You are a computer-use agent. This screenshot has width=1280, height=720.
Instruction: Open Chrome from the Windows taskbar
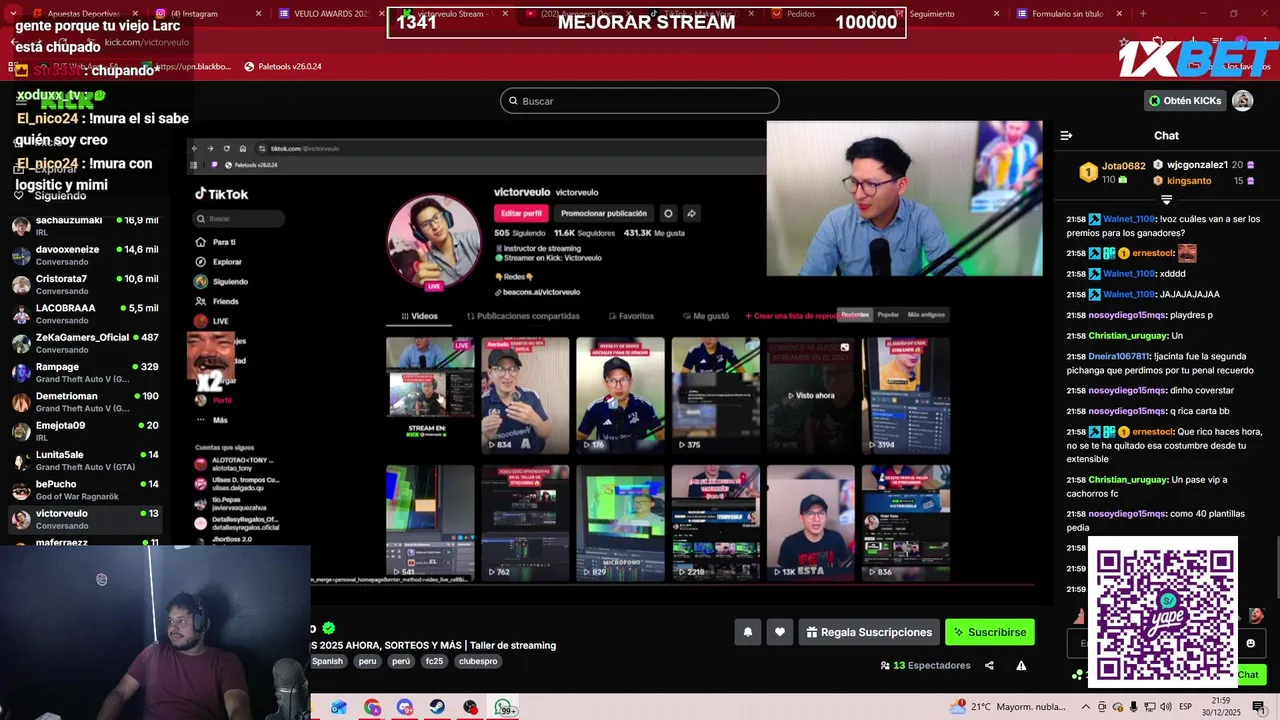(x=372, y=707)
